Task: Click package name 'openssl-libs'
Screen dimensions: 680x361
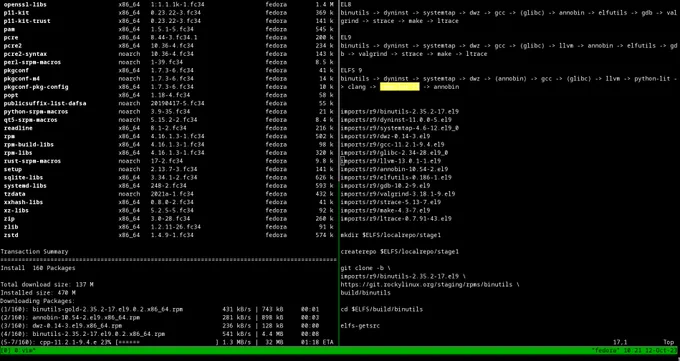Action: [25, 4]
